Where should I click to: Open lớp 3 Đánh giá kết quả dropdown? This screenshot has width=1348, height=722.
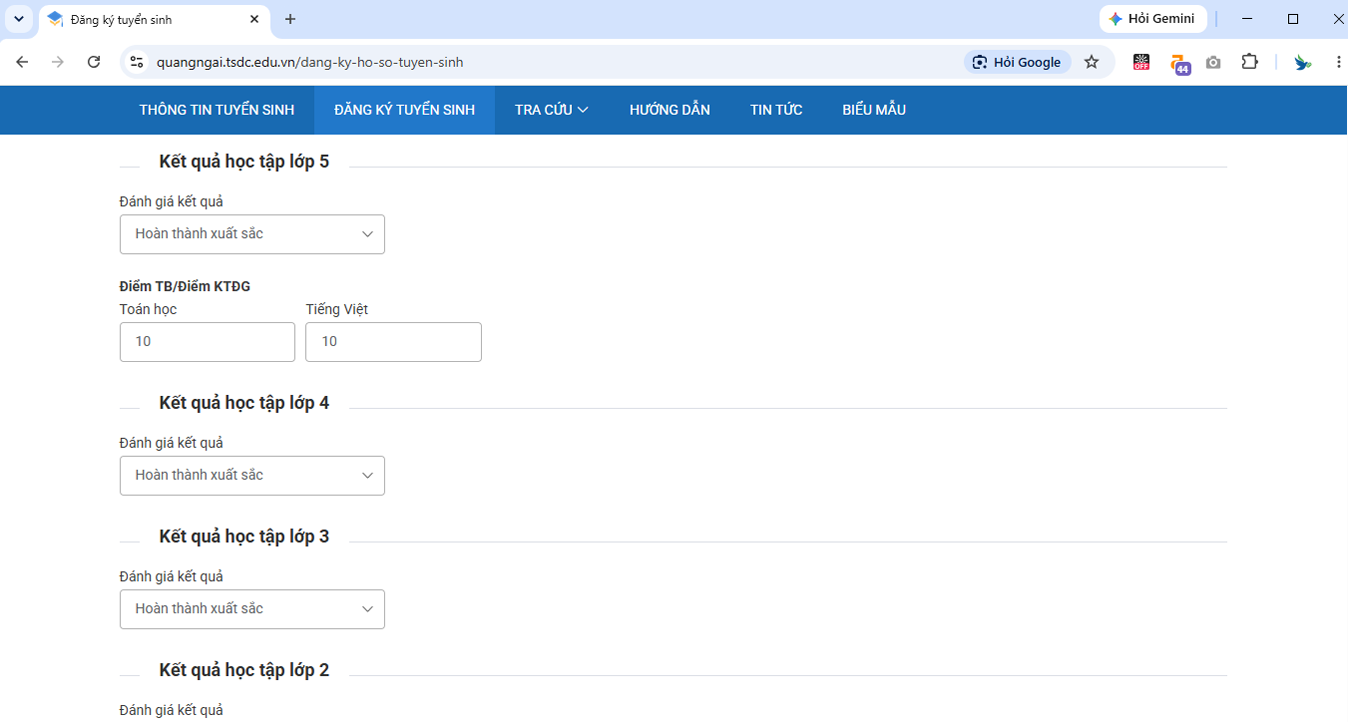(252, 609)
